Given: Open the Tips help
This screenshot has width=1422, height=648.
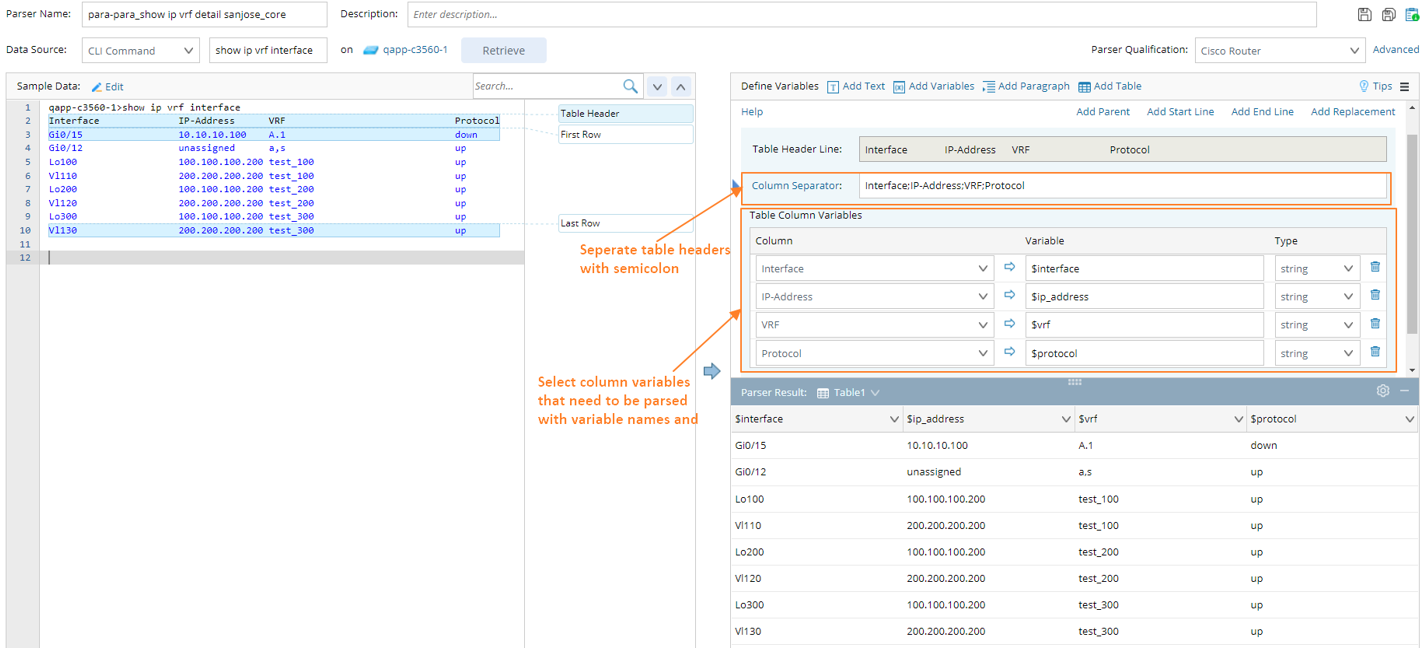Looking at the screenshot, I should click(1375, 87).
